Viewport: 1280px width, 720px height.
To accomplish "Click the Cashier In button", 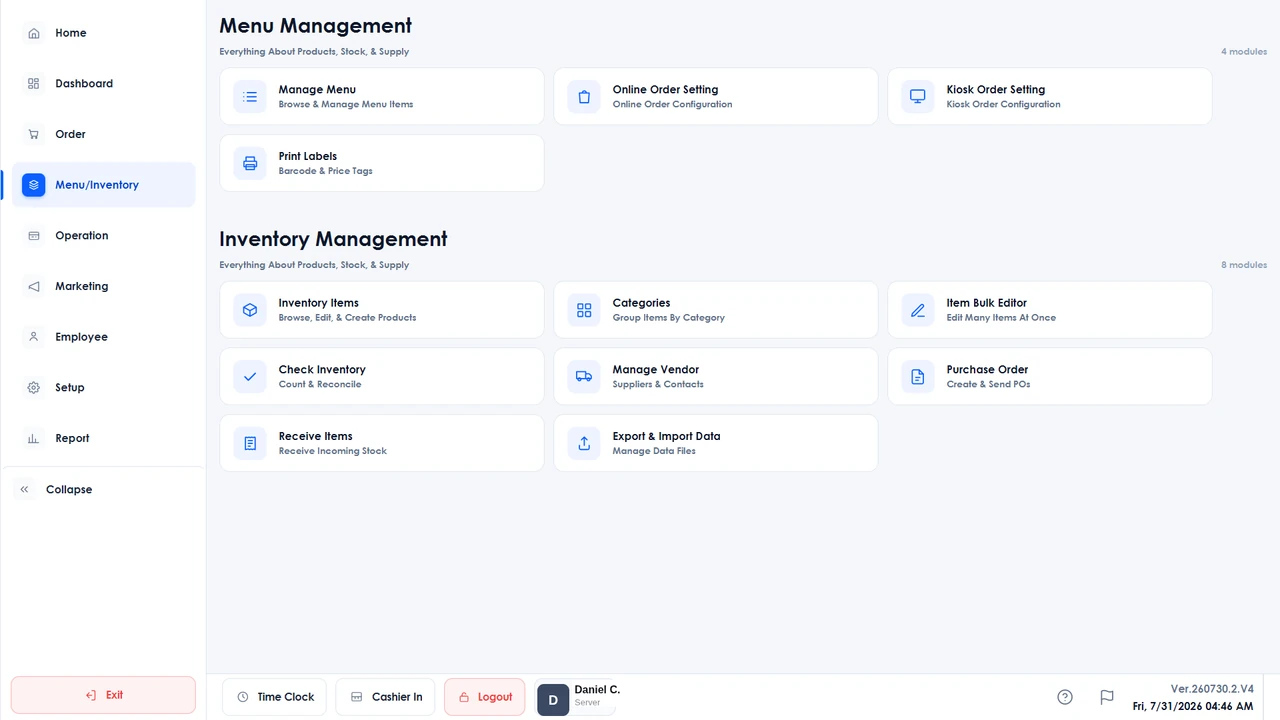I will [x=385, y=697].
